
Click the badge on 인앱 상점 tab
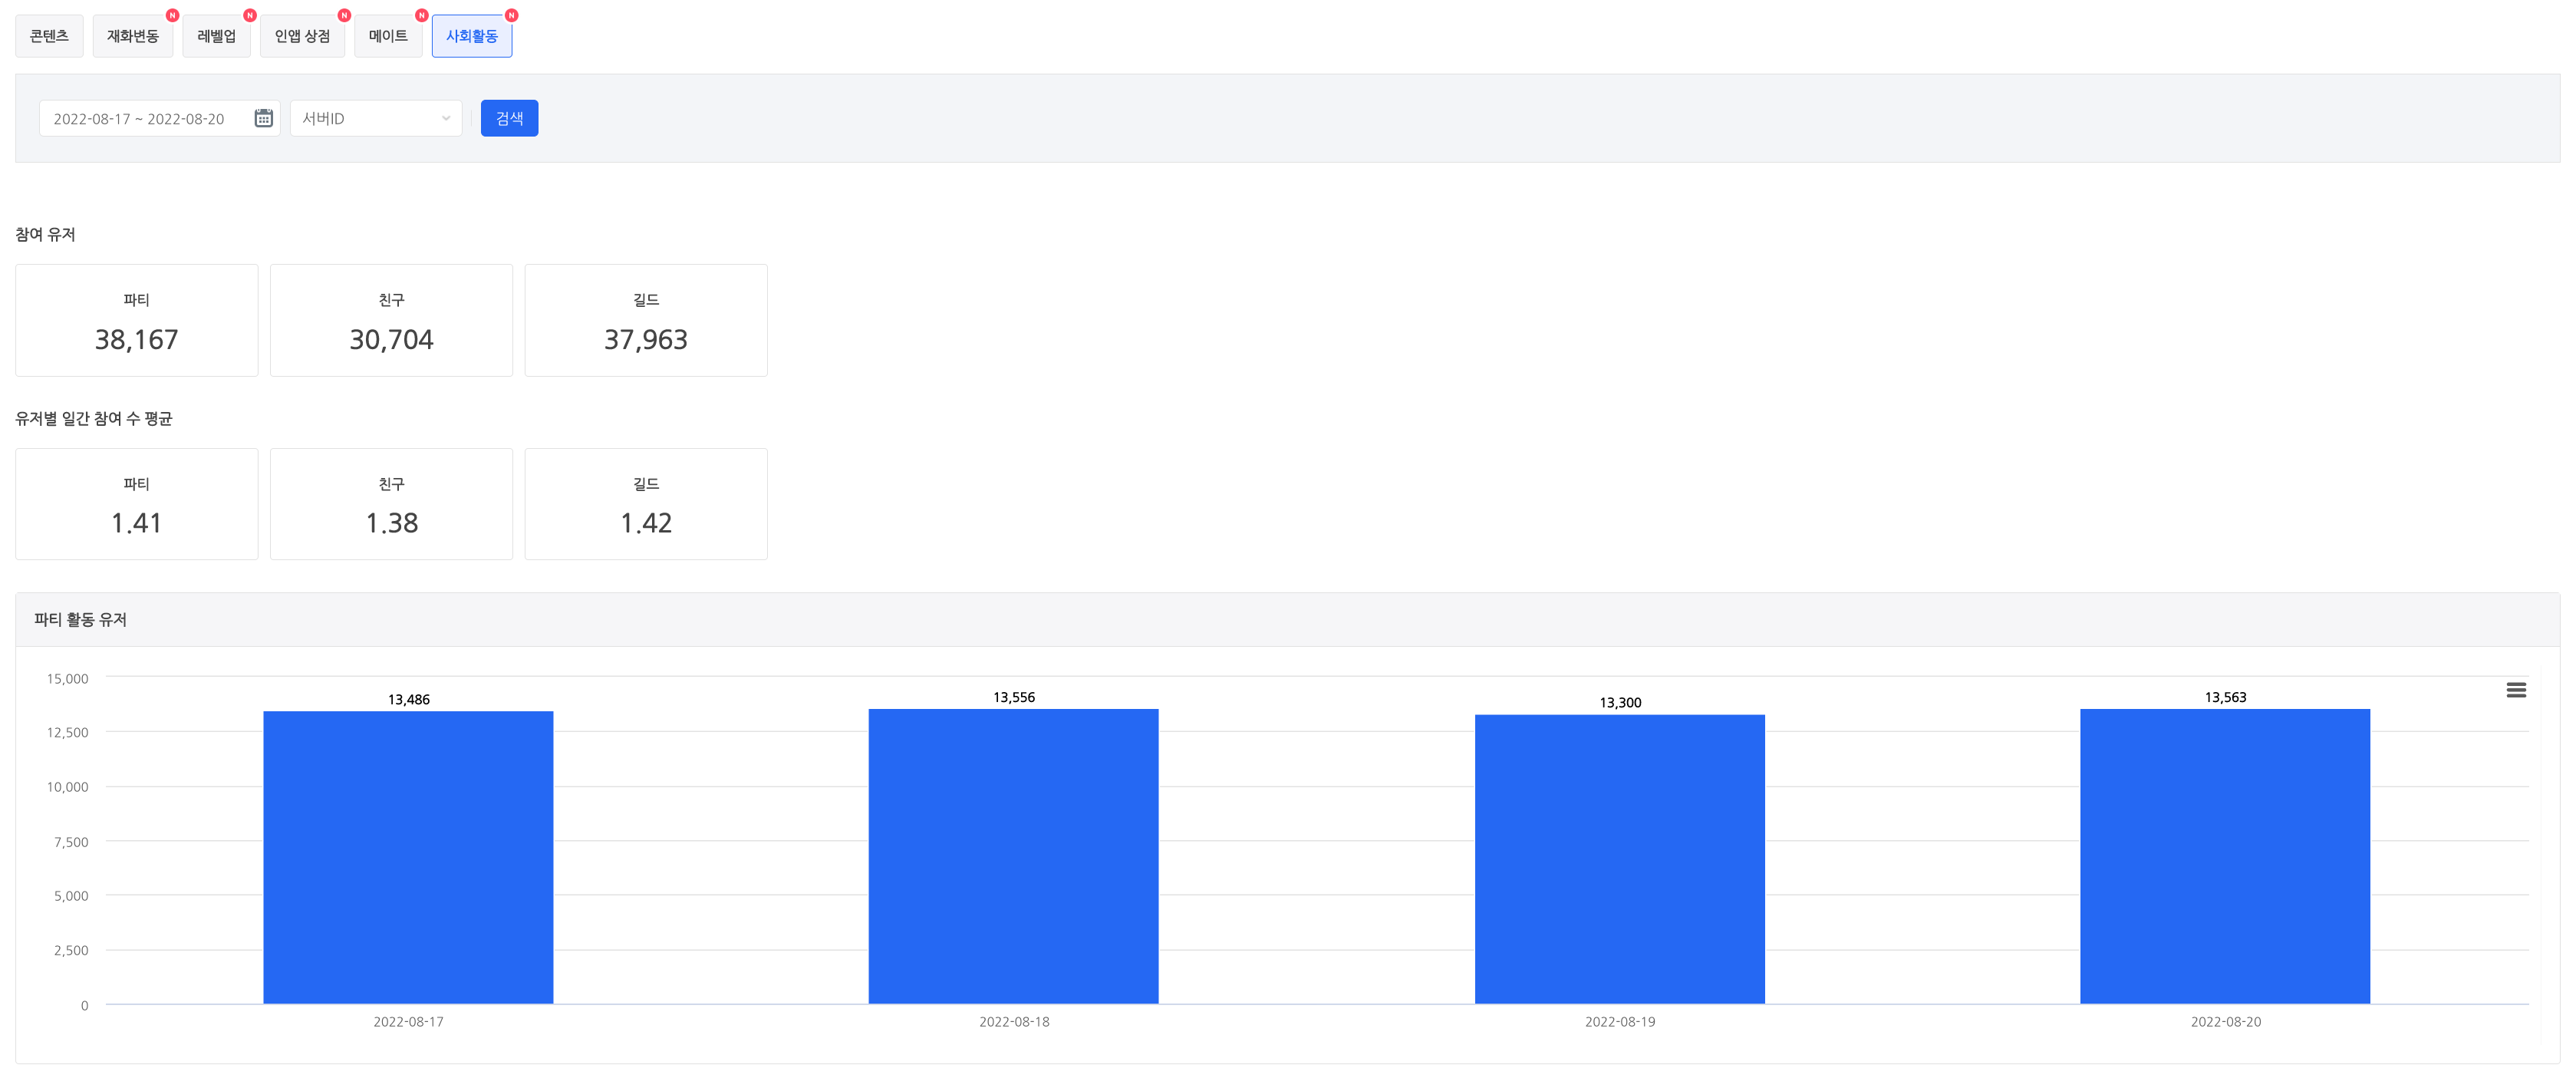click(344, 15)
